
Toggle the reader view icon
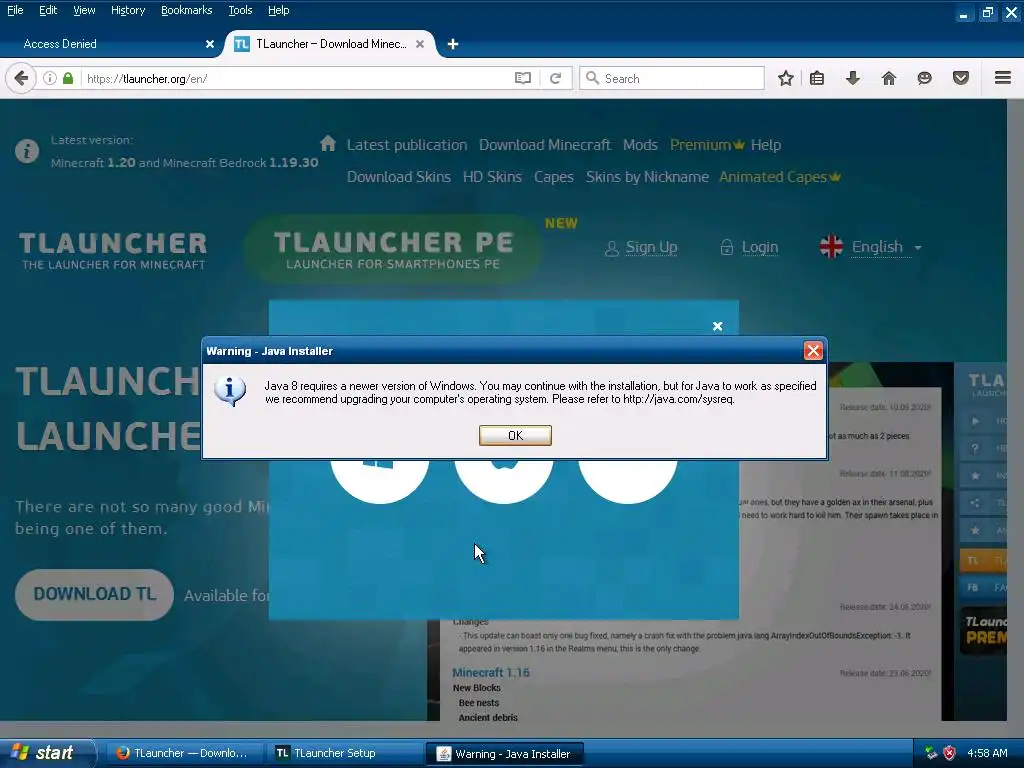522,78
